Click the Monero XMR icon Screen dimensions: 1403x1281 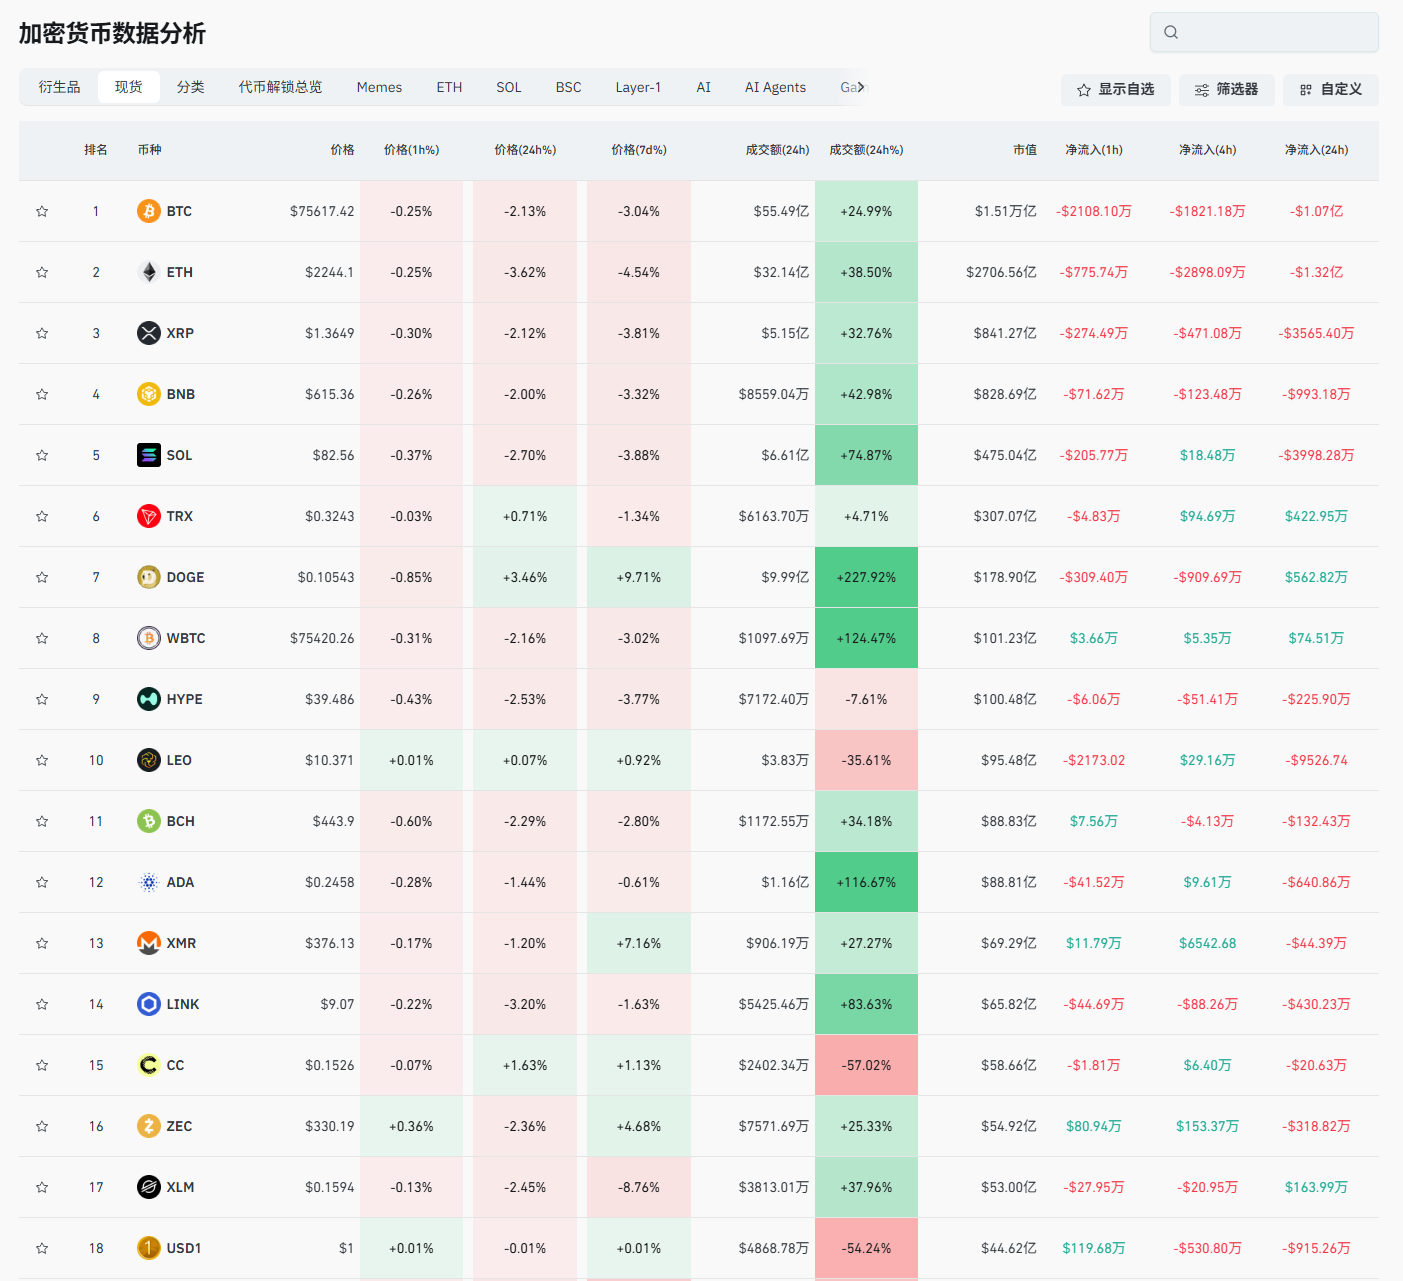coord(149,943)
